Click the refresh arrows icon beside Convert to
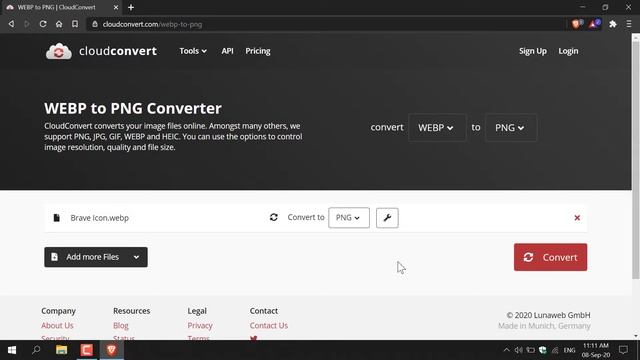This screenshot has width=640, height=360. [x=273, y=218]
